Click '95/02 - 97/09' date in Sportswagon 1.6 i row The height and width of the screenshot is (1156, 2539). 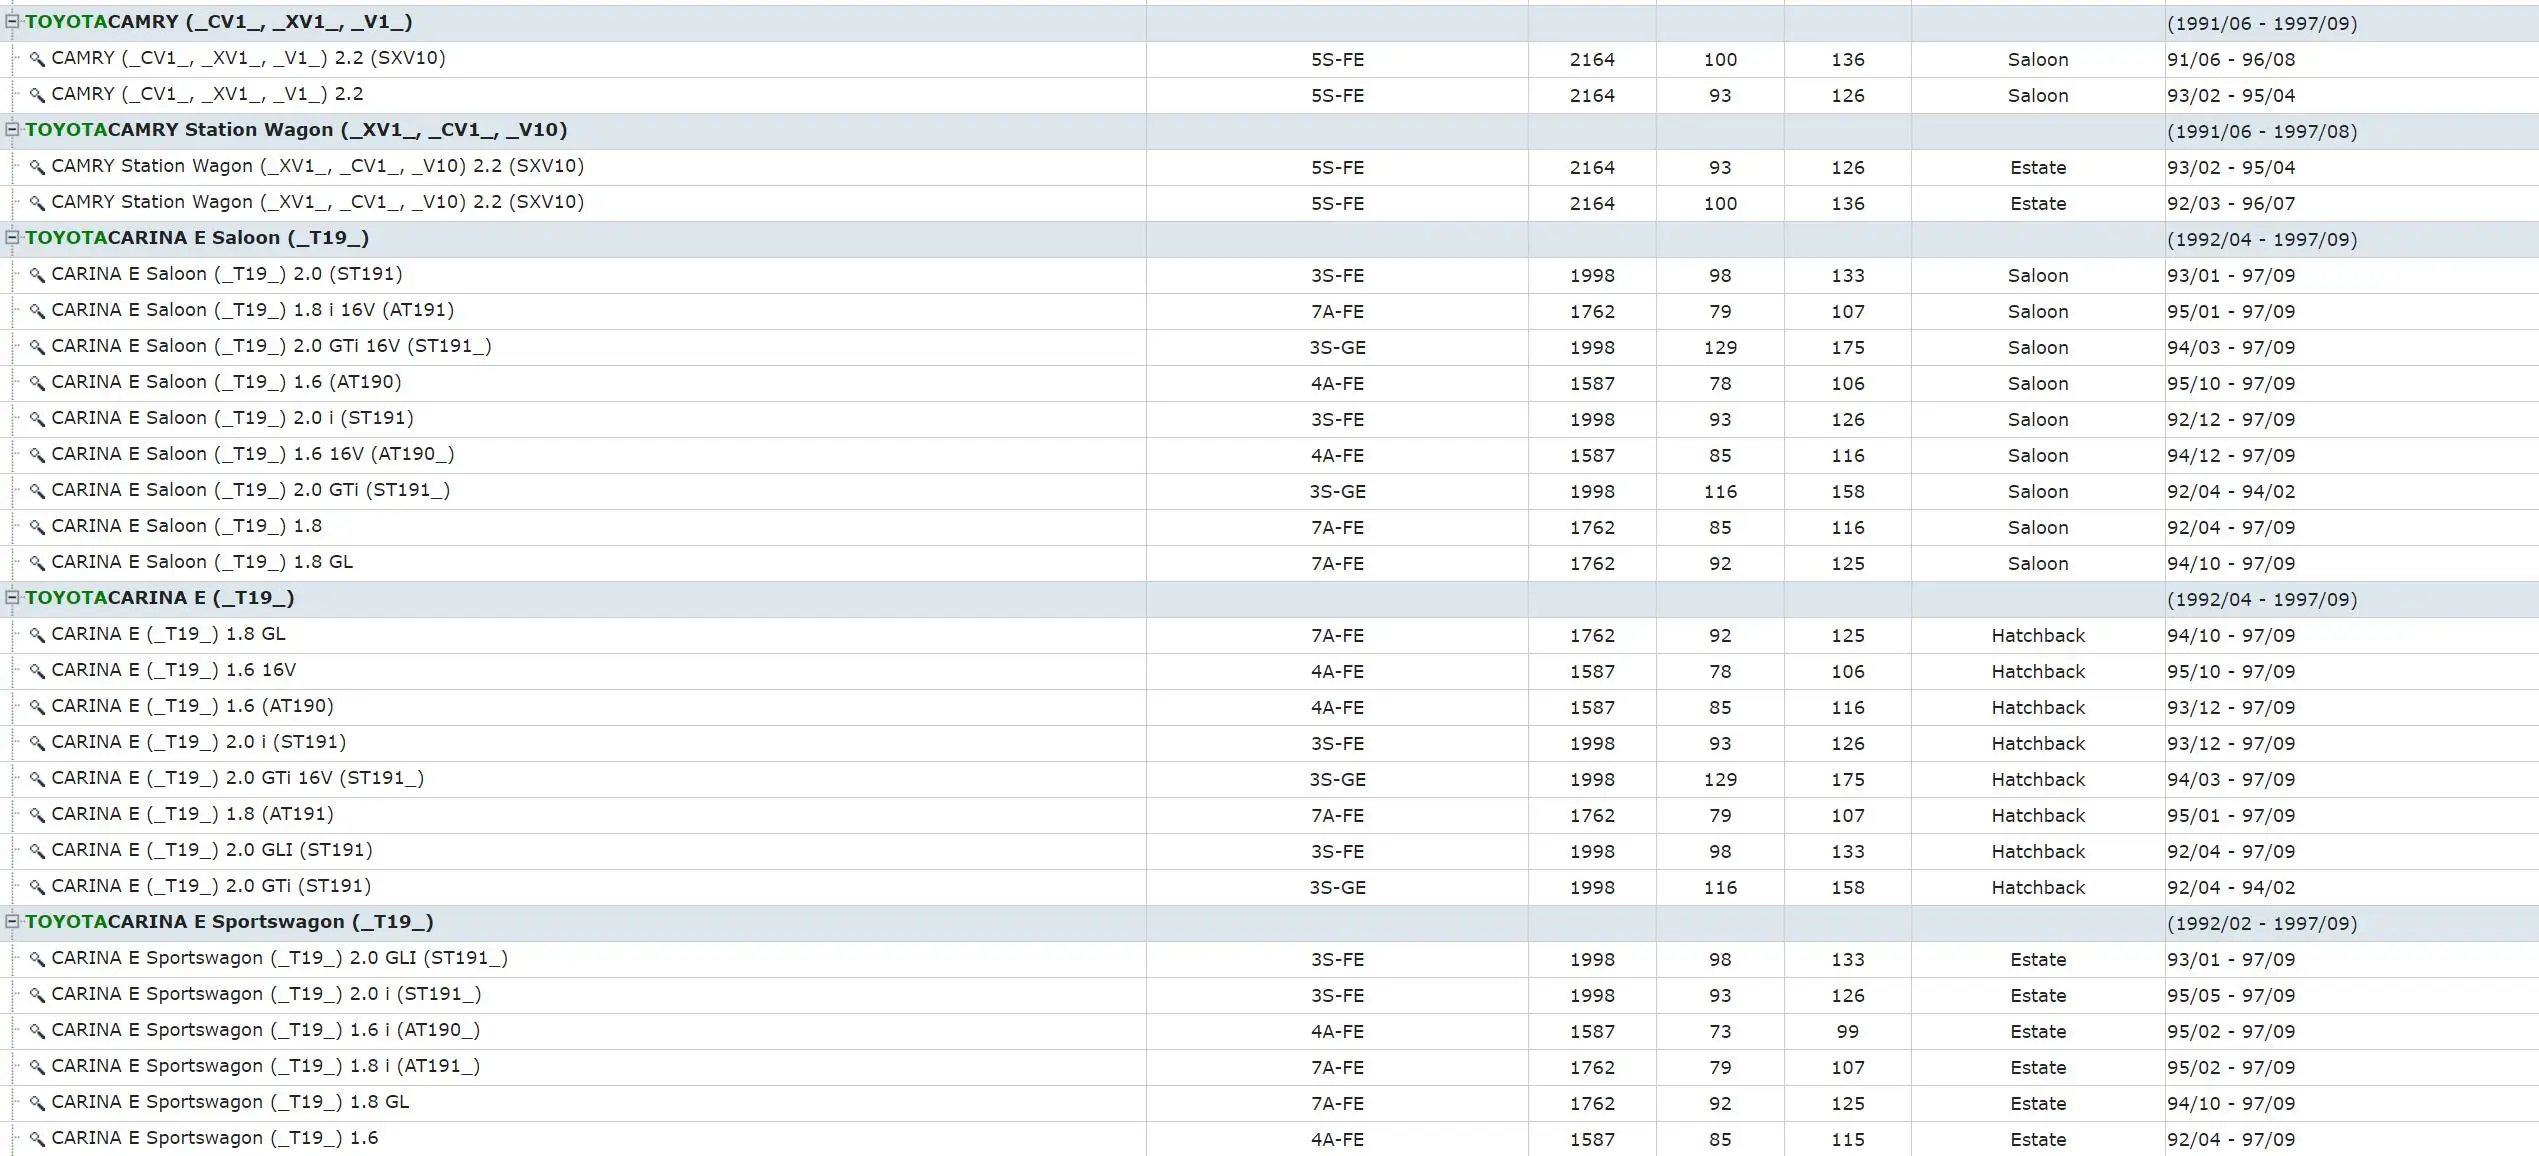(2231, 1031)
